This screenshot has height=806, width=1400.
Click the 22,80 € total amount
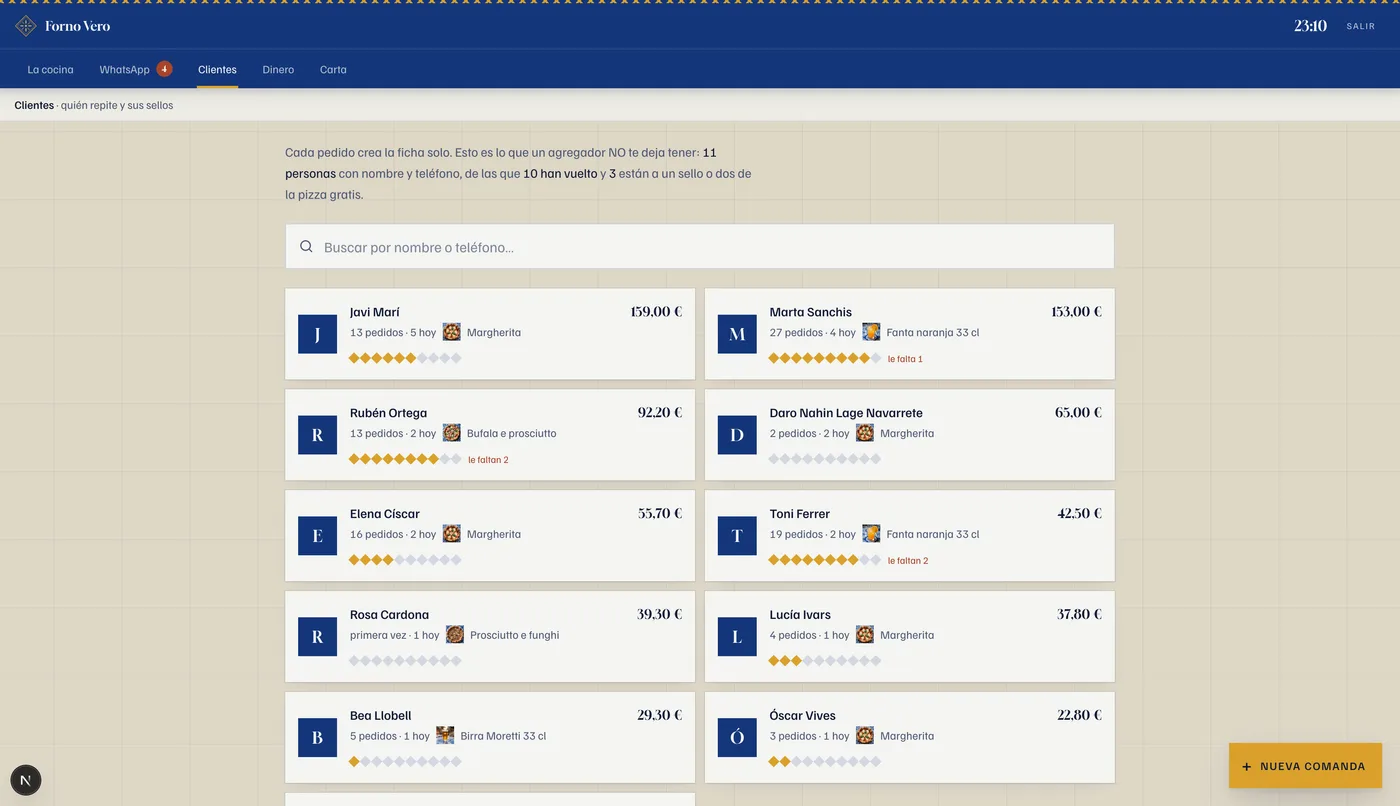(x=1080, y=716)
